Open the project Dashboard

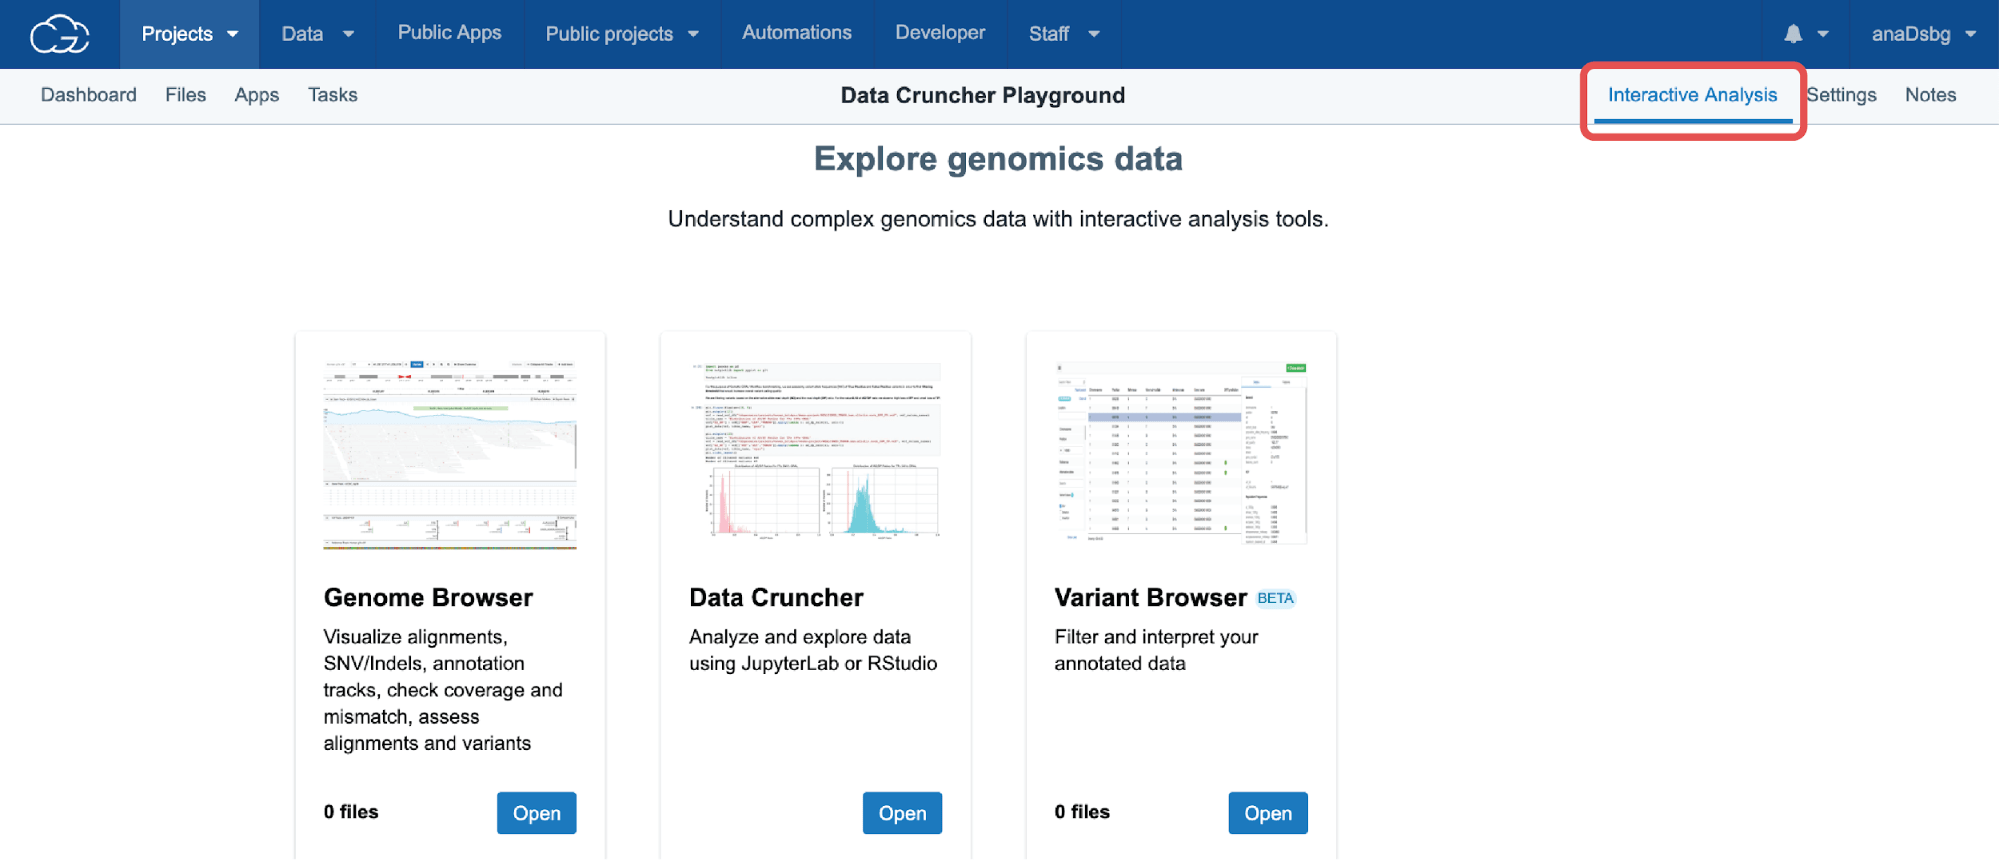(88, 95)
